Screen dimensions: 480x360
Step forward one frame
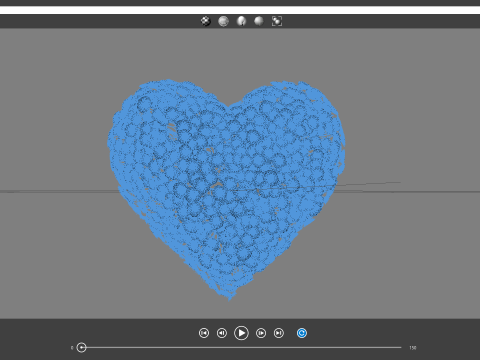click(x=261, y=333)
